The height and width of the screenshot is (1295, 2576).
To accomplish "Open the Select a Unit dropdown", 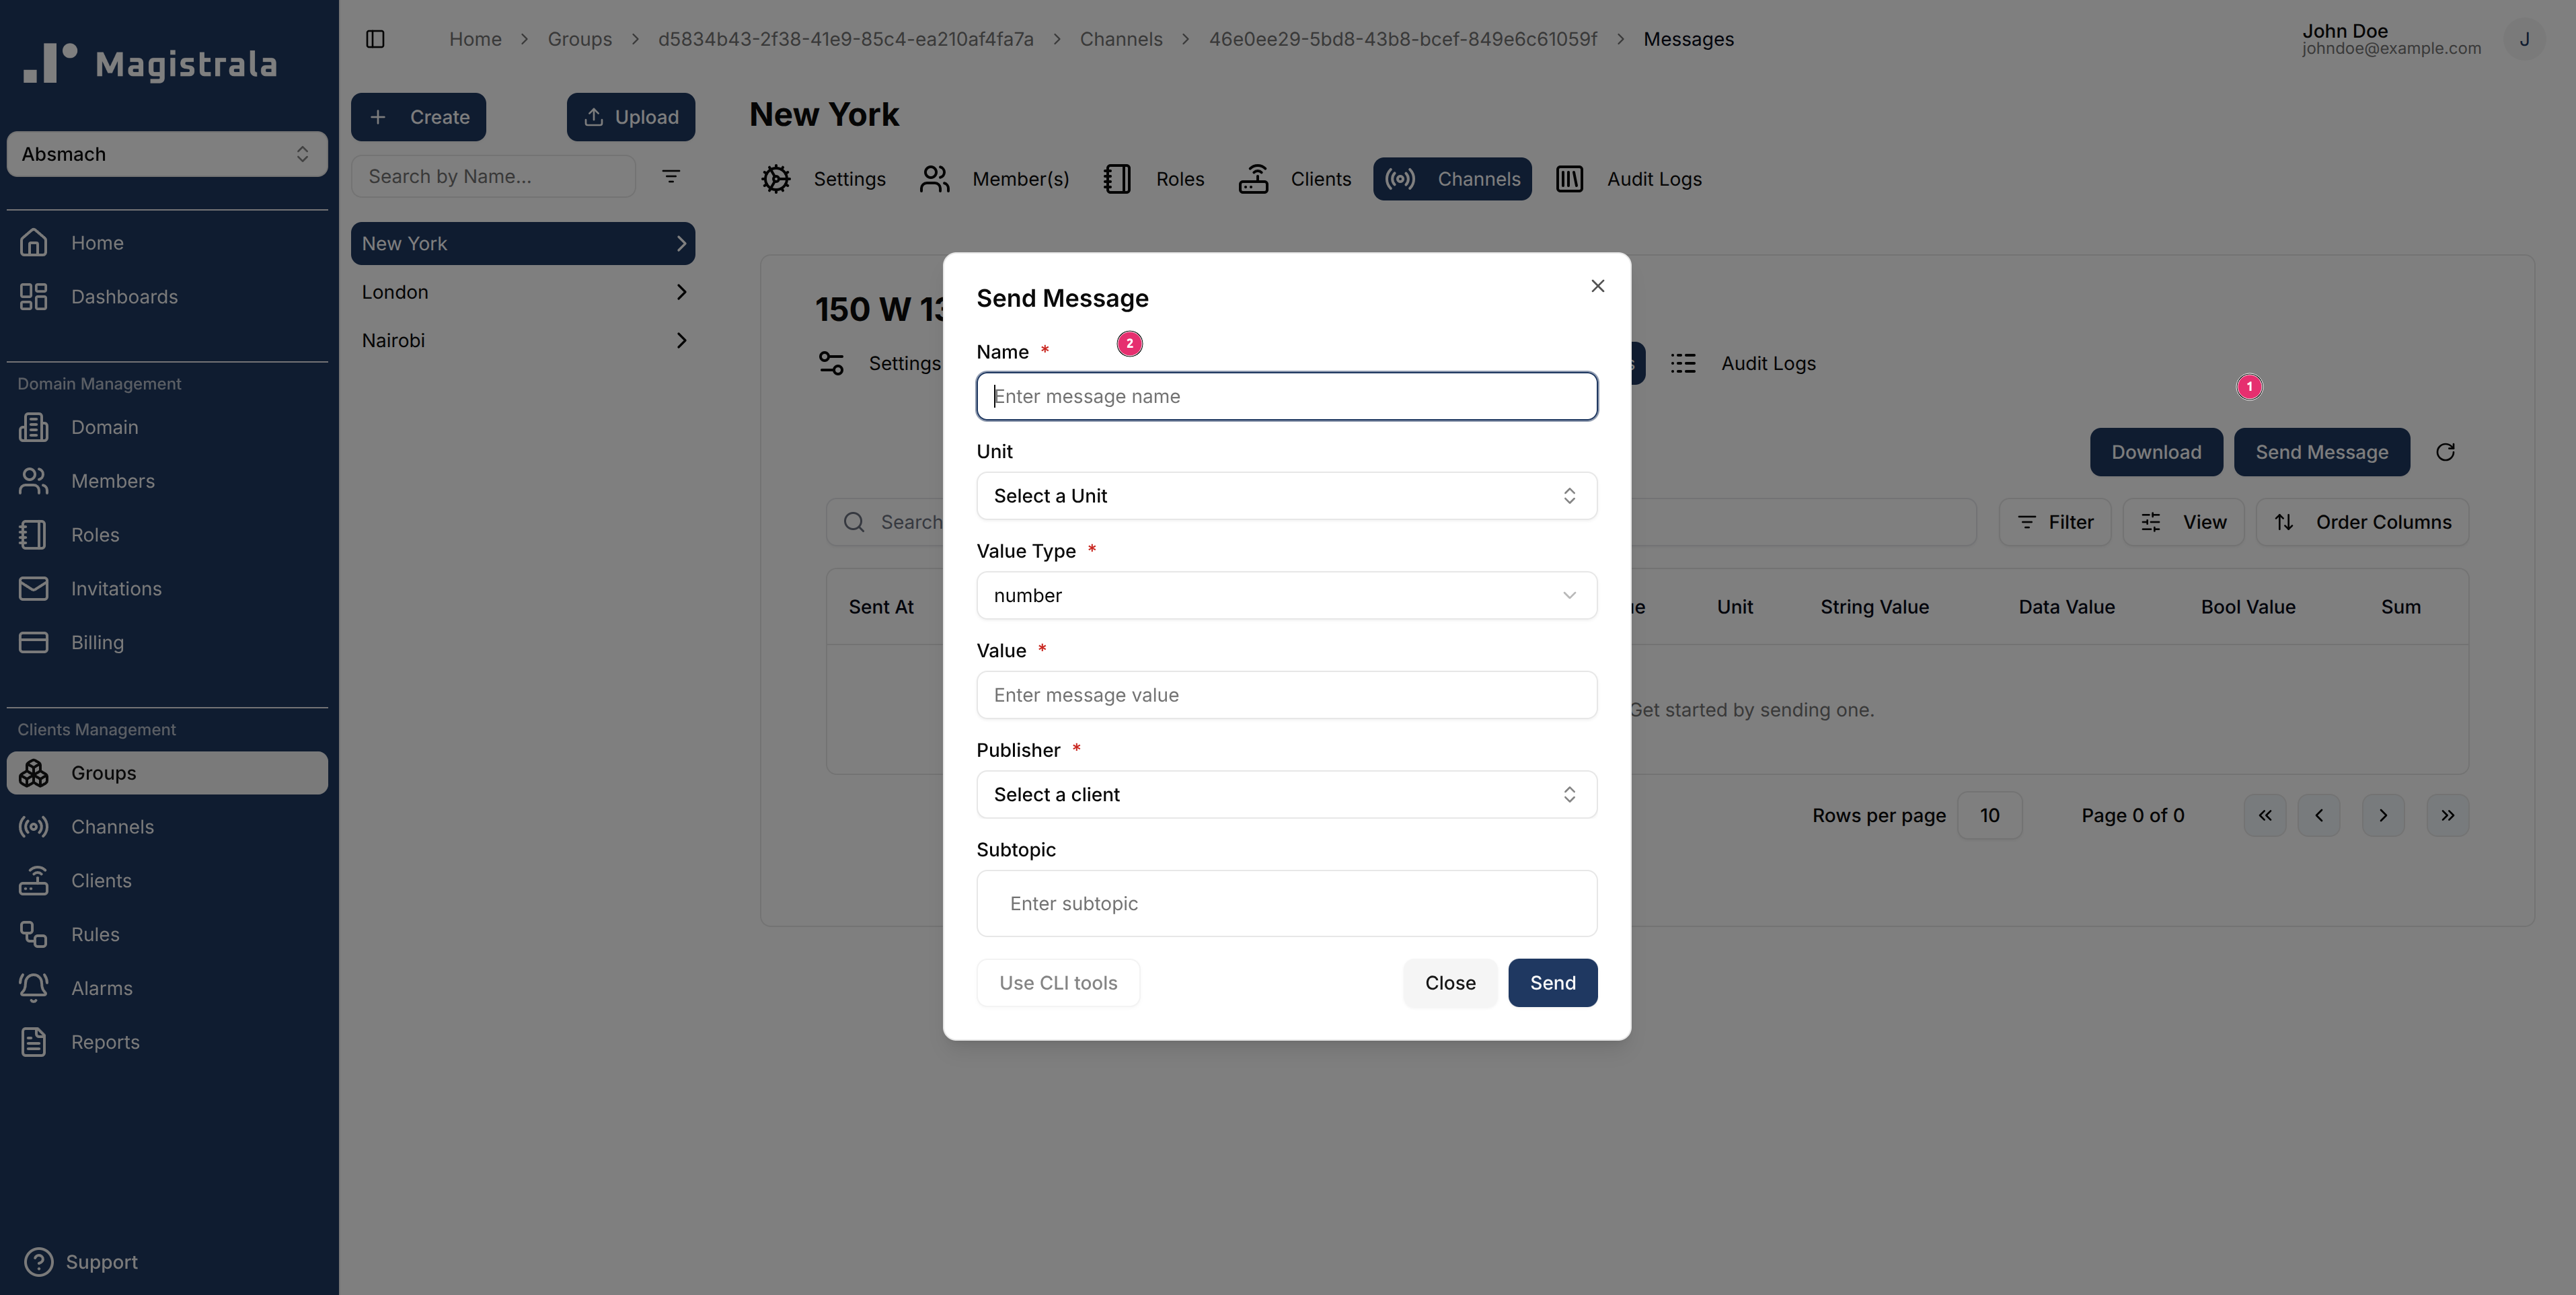I will coord(1286,496).
